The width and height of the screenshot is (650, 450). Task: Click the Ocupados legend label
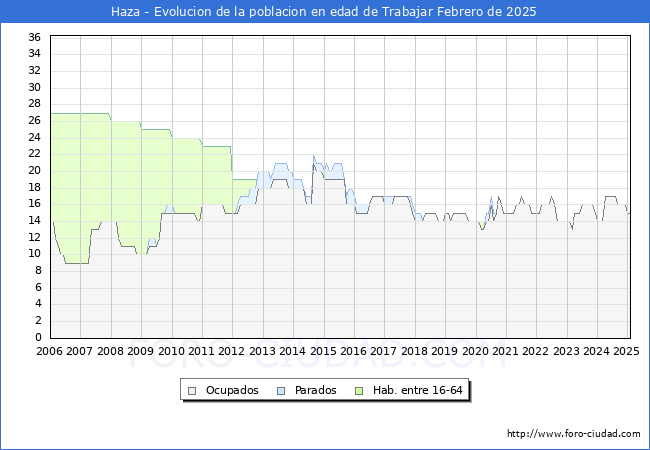pyautogui.click(x=232, y=390)
